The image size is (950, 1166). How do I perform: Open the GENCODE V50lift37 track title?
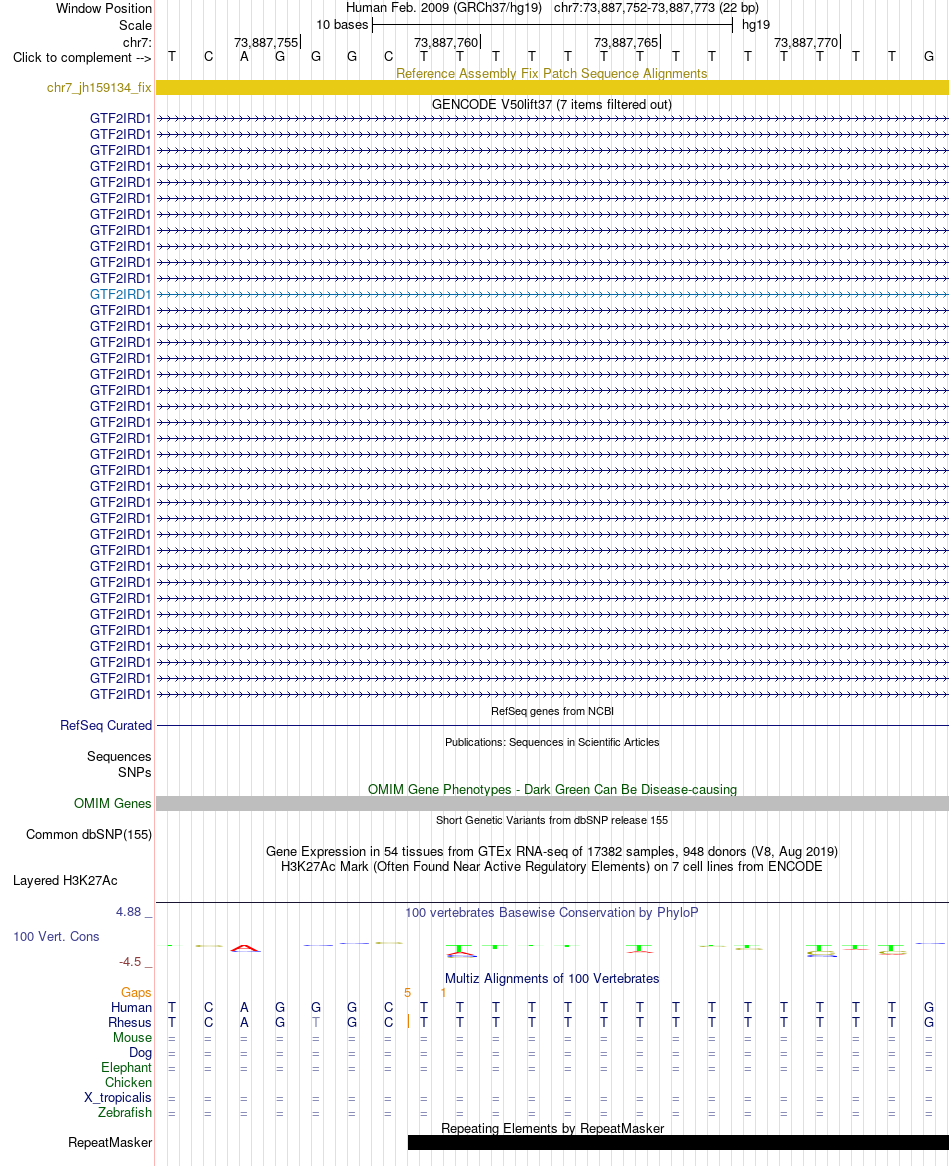pyautogui.click(x=552, y=105)
